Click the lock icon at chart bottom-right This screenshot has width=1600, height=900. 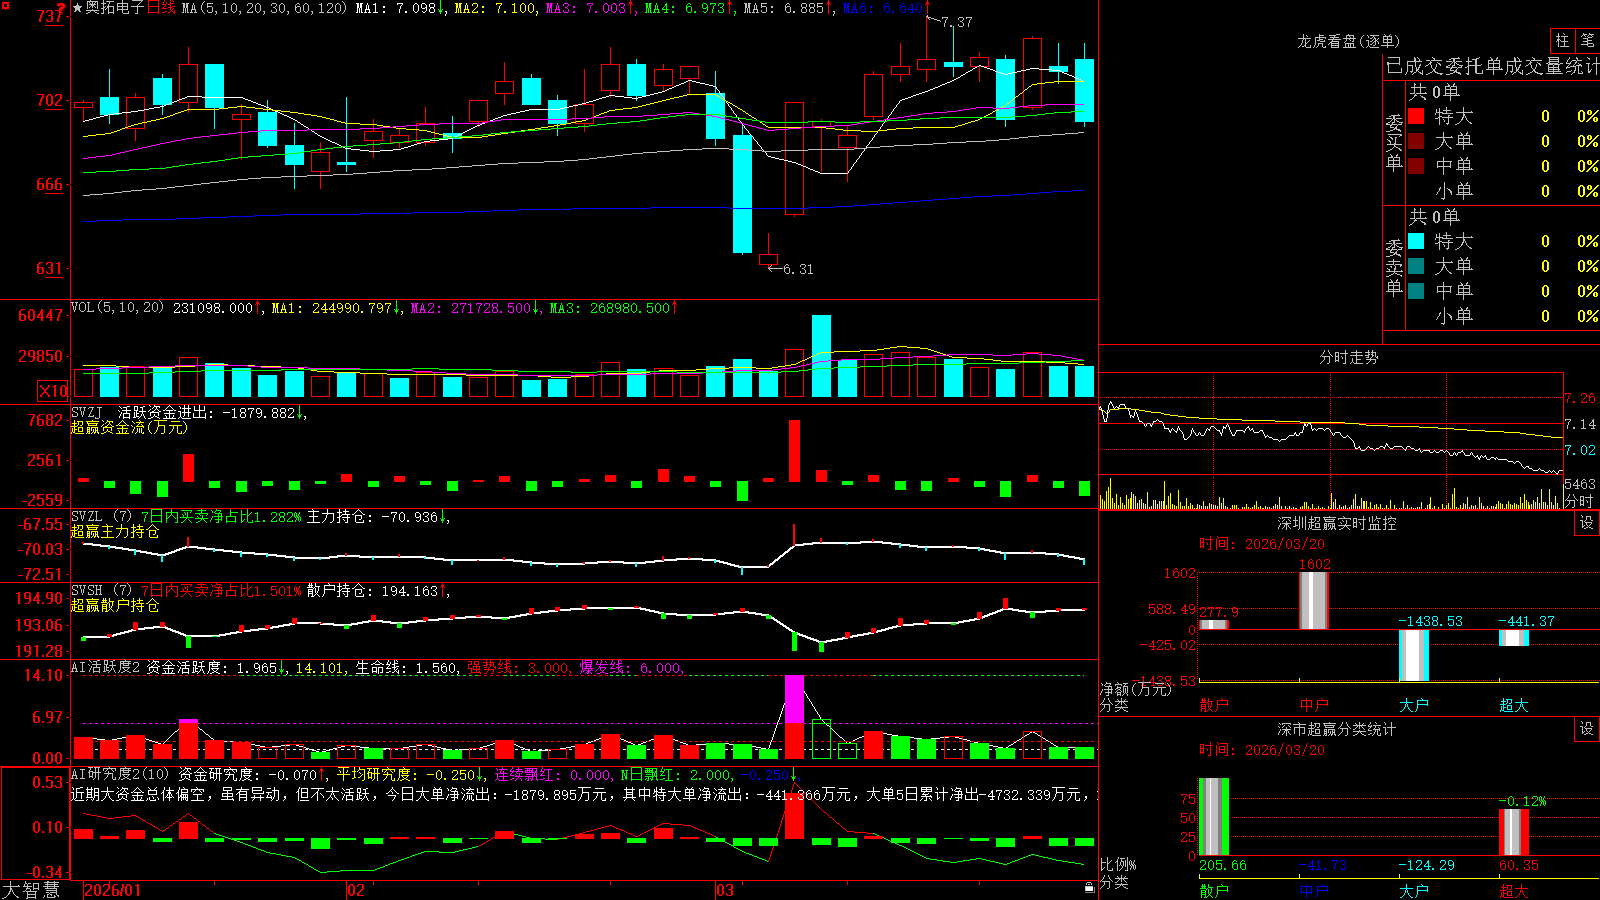[x=1089, y=887]
